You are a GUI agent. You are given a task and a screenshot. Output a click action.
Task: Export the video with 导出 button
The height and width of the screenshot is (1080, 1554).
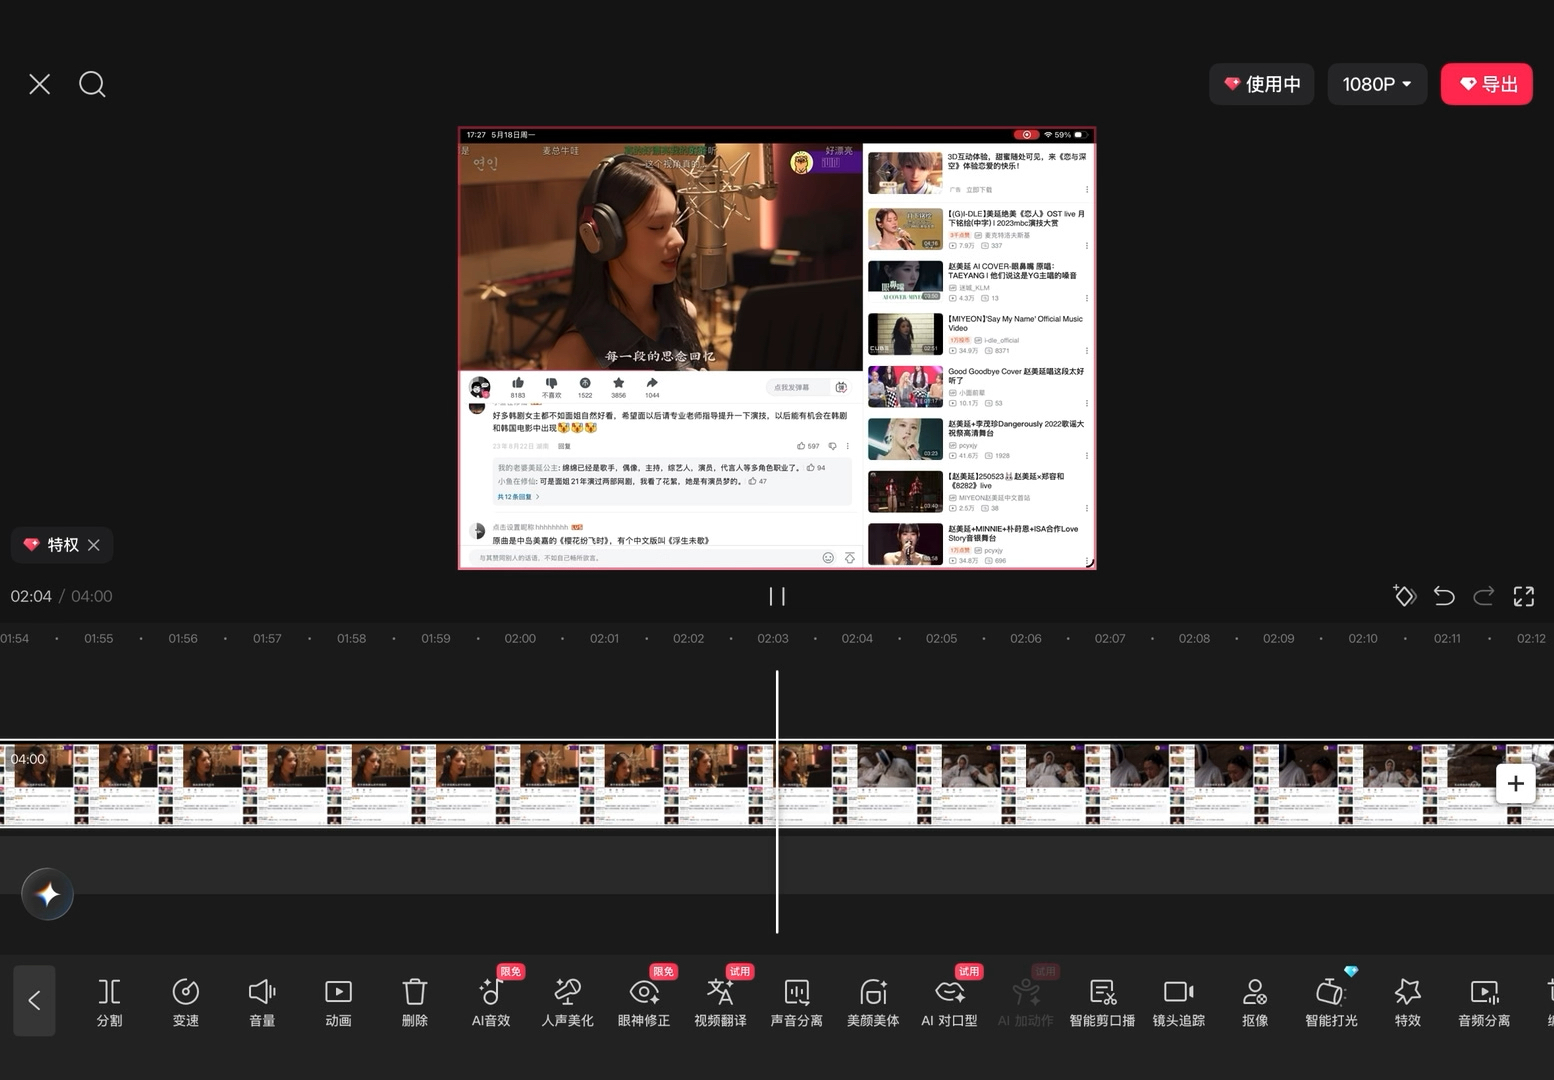point(1487,84)
